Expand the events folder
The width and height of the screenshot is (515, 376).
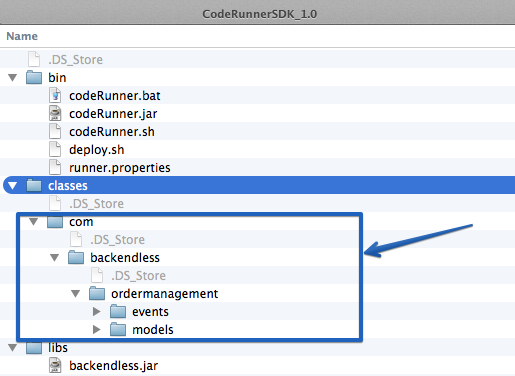click(97, 312)
